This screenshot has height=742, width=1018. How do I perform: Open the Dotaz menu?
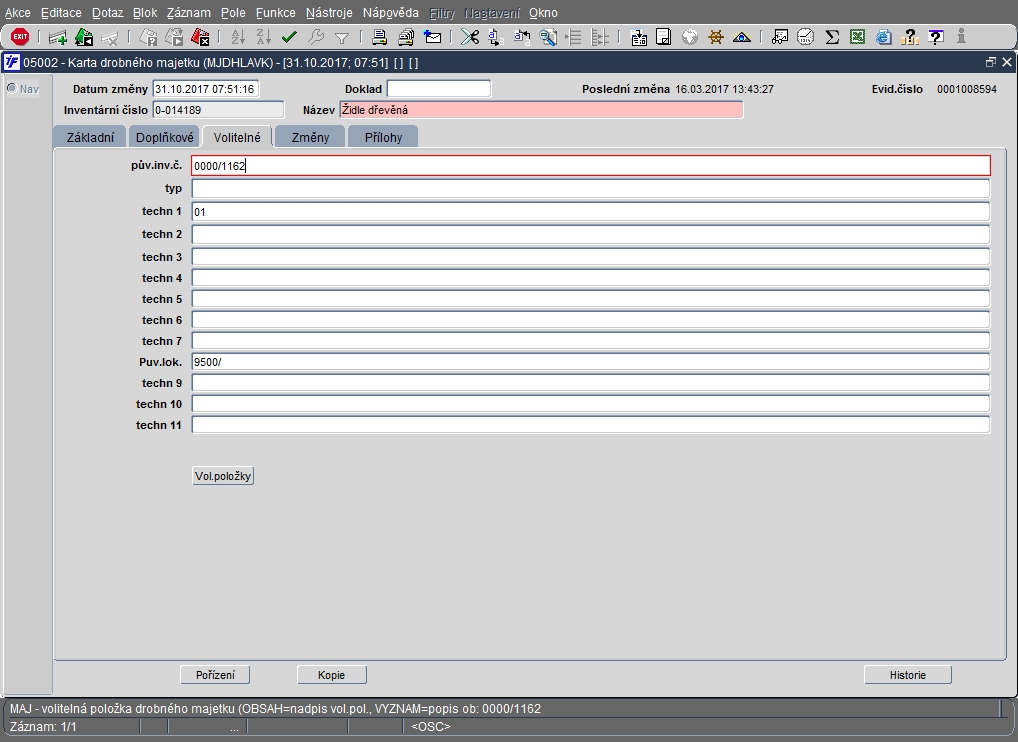click(108, 13)
